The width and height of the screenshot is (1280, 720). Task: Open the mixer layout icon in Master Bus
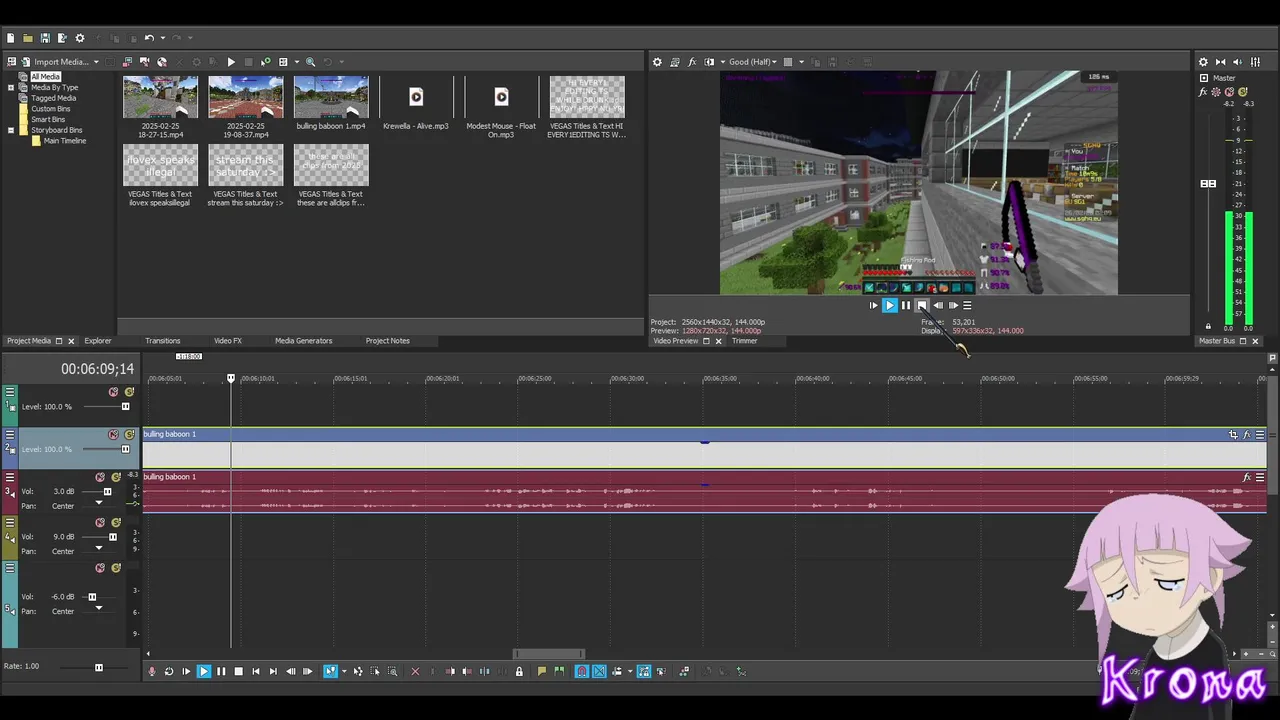tap(1255, 62)
